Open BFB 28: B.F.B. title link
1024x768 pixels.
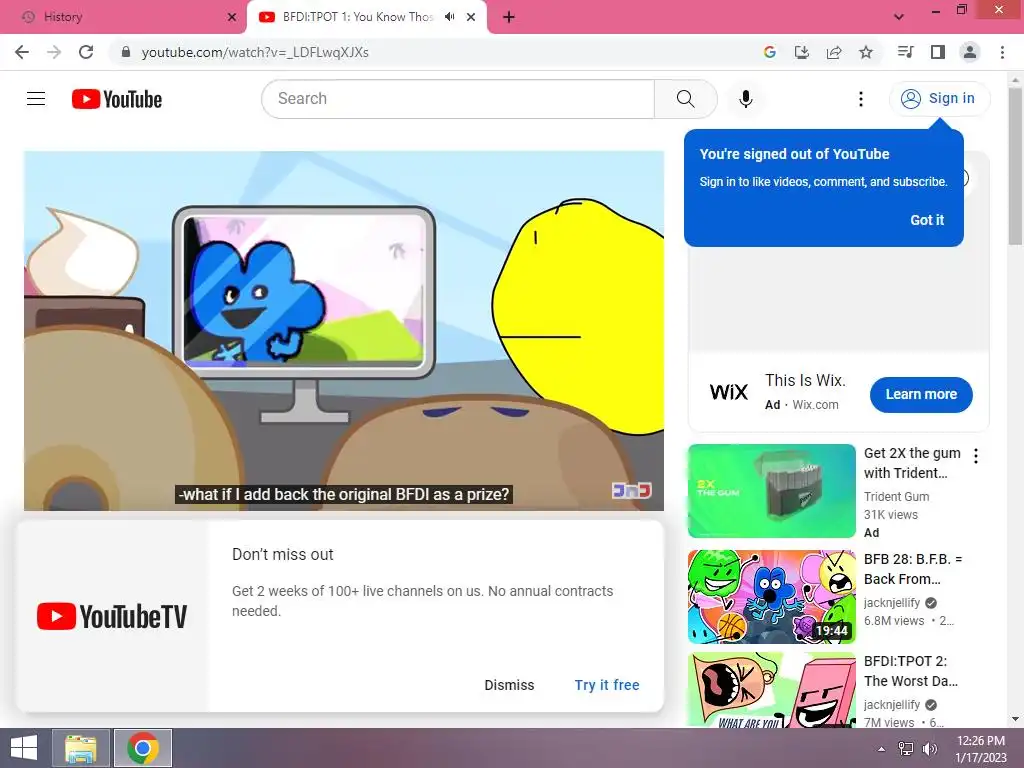[912, 569]
